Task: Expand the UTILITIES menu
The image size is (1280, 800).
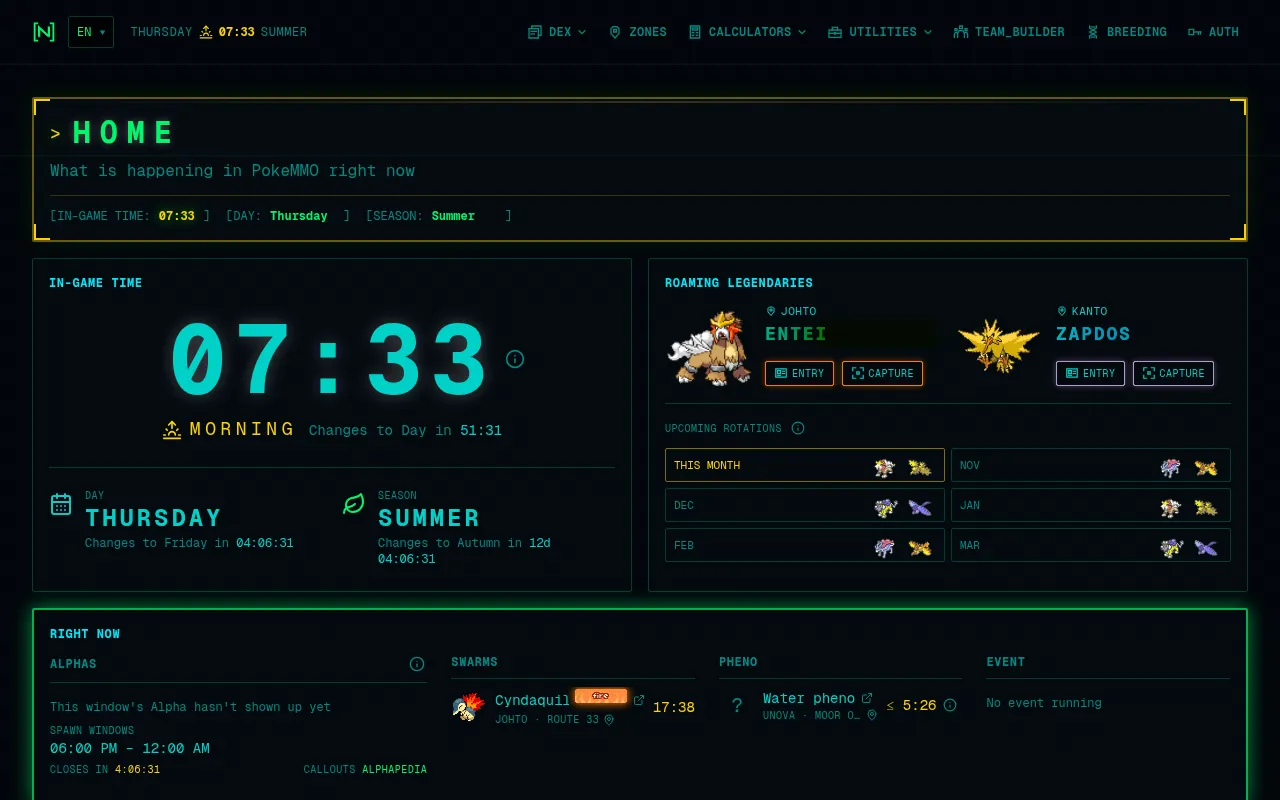Action: (x=880, y=32)
